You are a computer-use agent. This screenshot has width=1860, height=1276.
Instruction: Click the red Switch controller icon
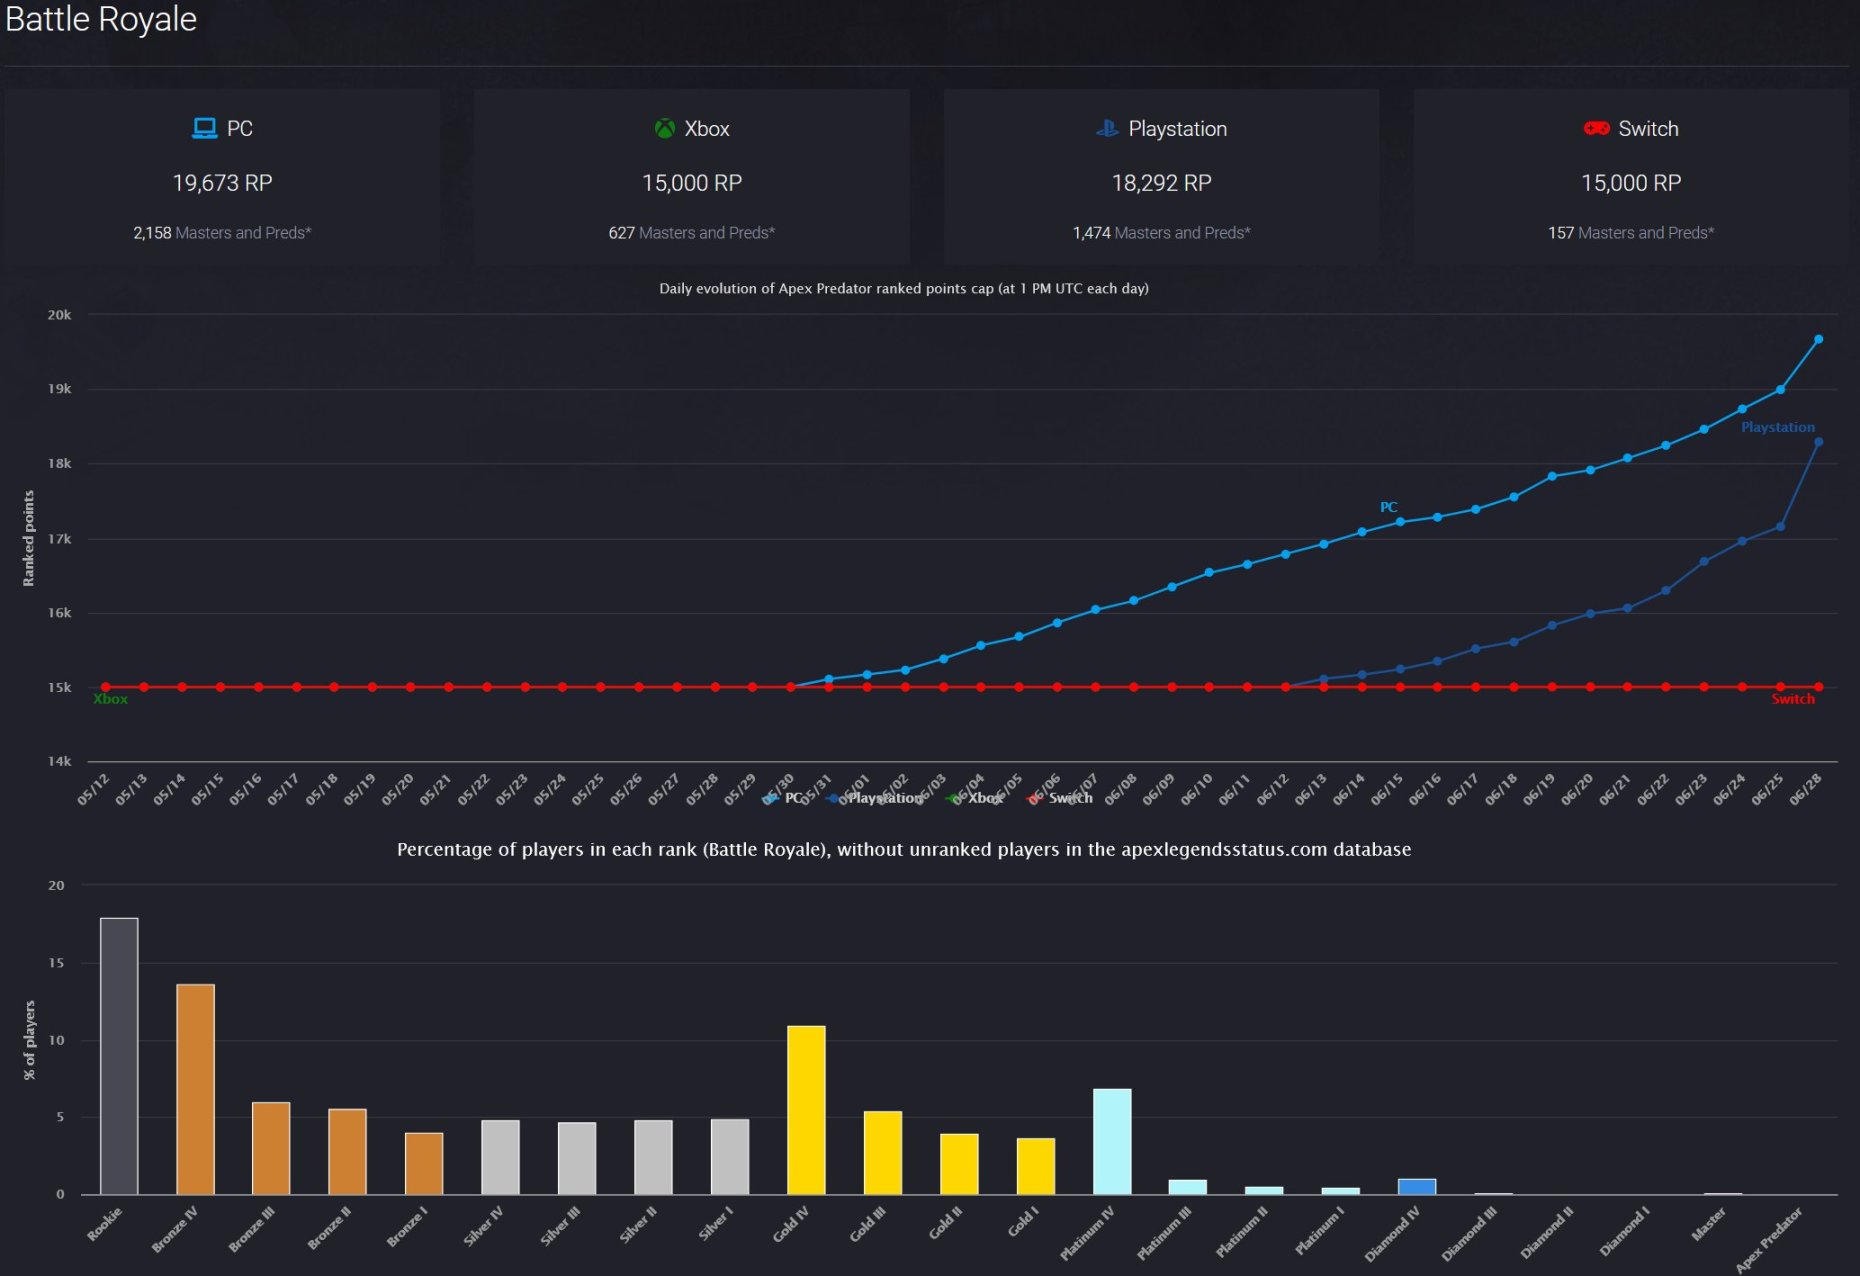[1596, 128]
